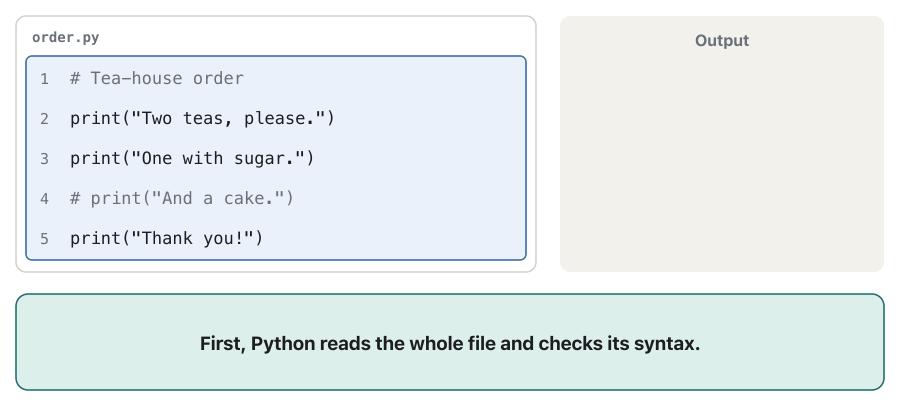The height and width of the screenshot is (420, 900).
Task: Click the order.py file name label
Action: point(65,38)
